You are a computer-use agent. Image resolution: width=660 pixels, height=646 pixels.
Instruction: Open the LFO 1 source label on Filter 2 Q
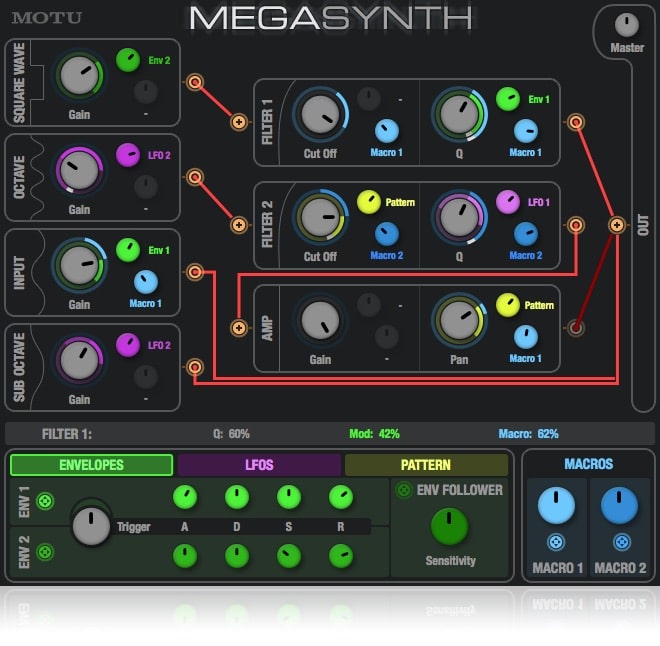coord(539,202)
